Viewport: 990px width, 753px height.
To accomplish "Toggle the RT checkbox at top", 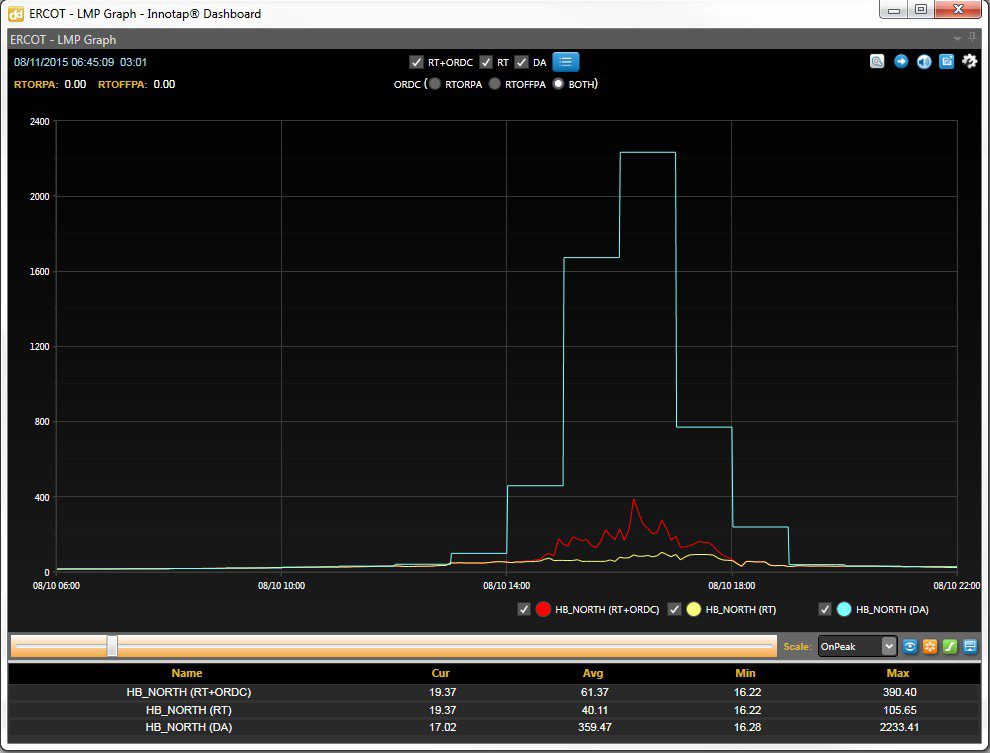I will pos(486,62).
